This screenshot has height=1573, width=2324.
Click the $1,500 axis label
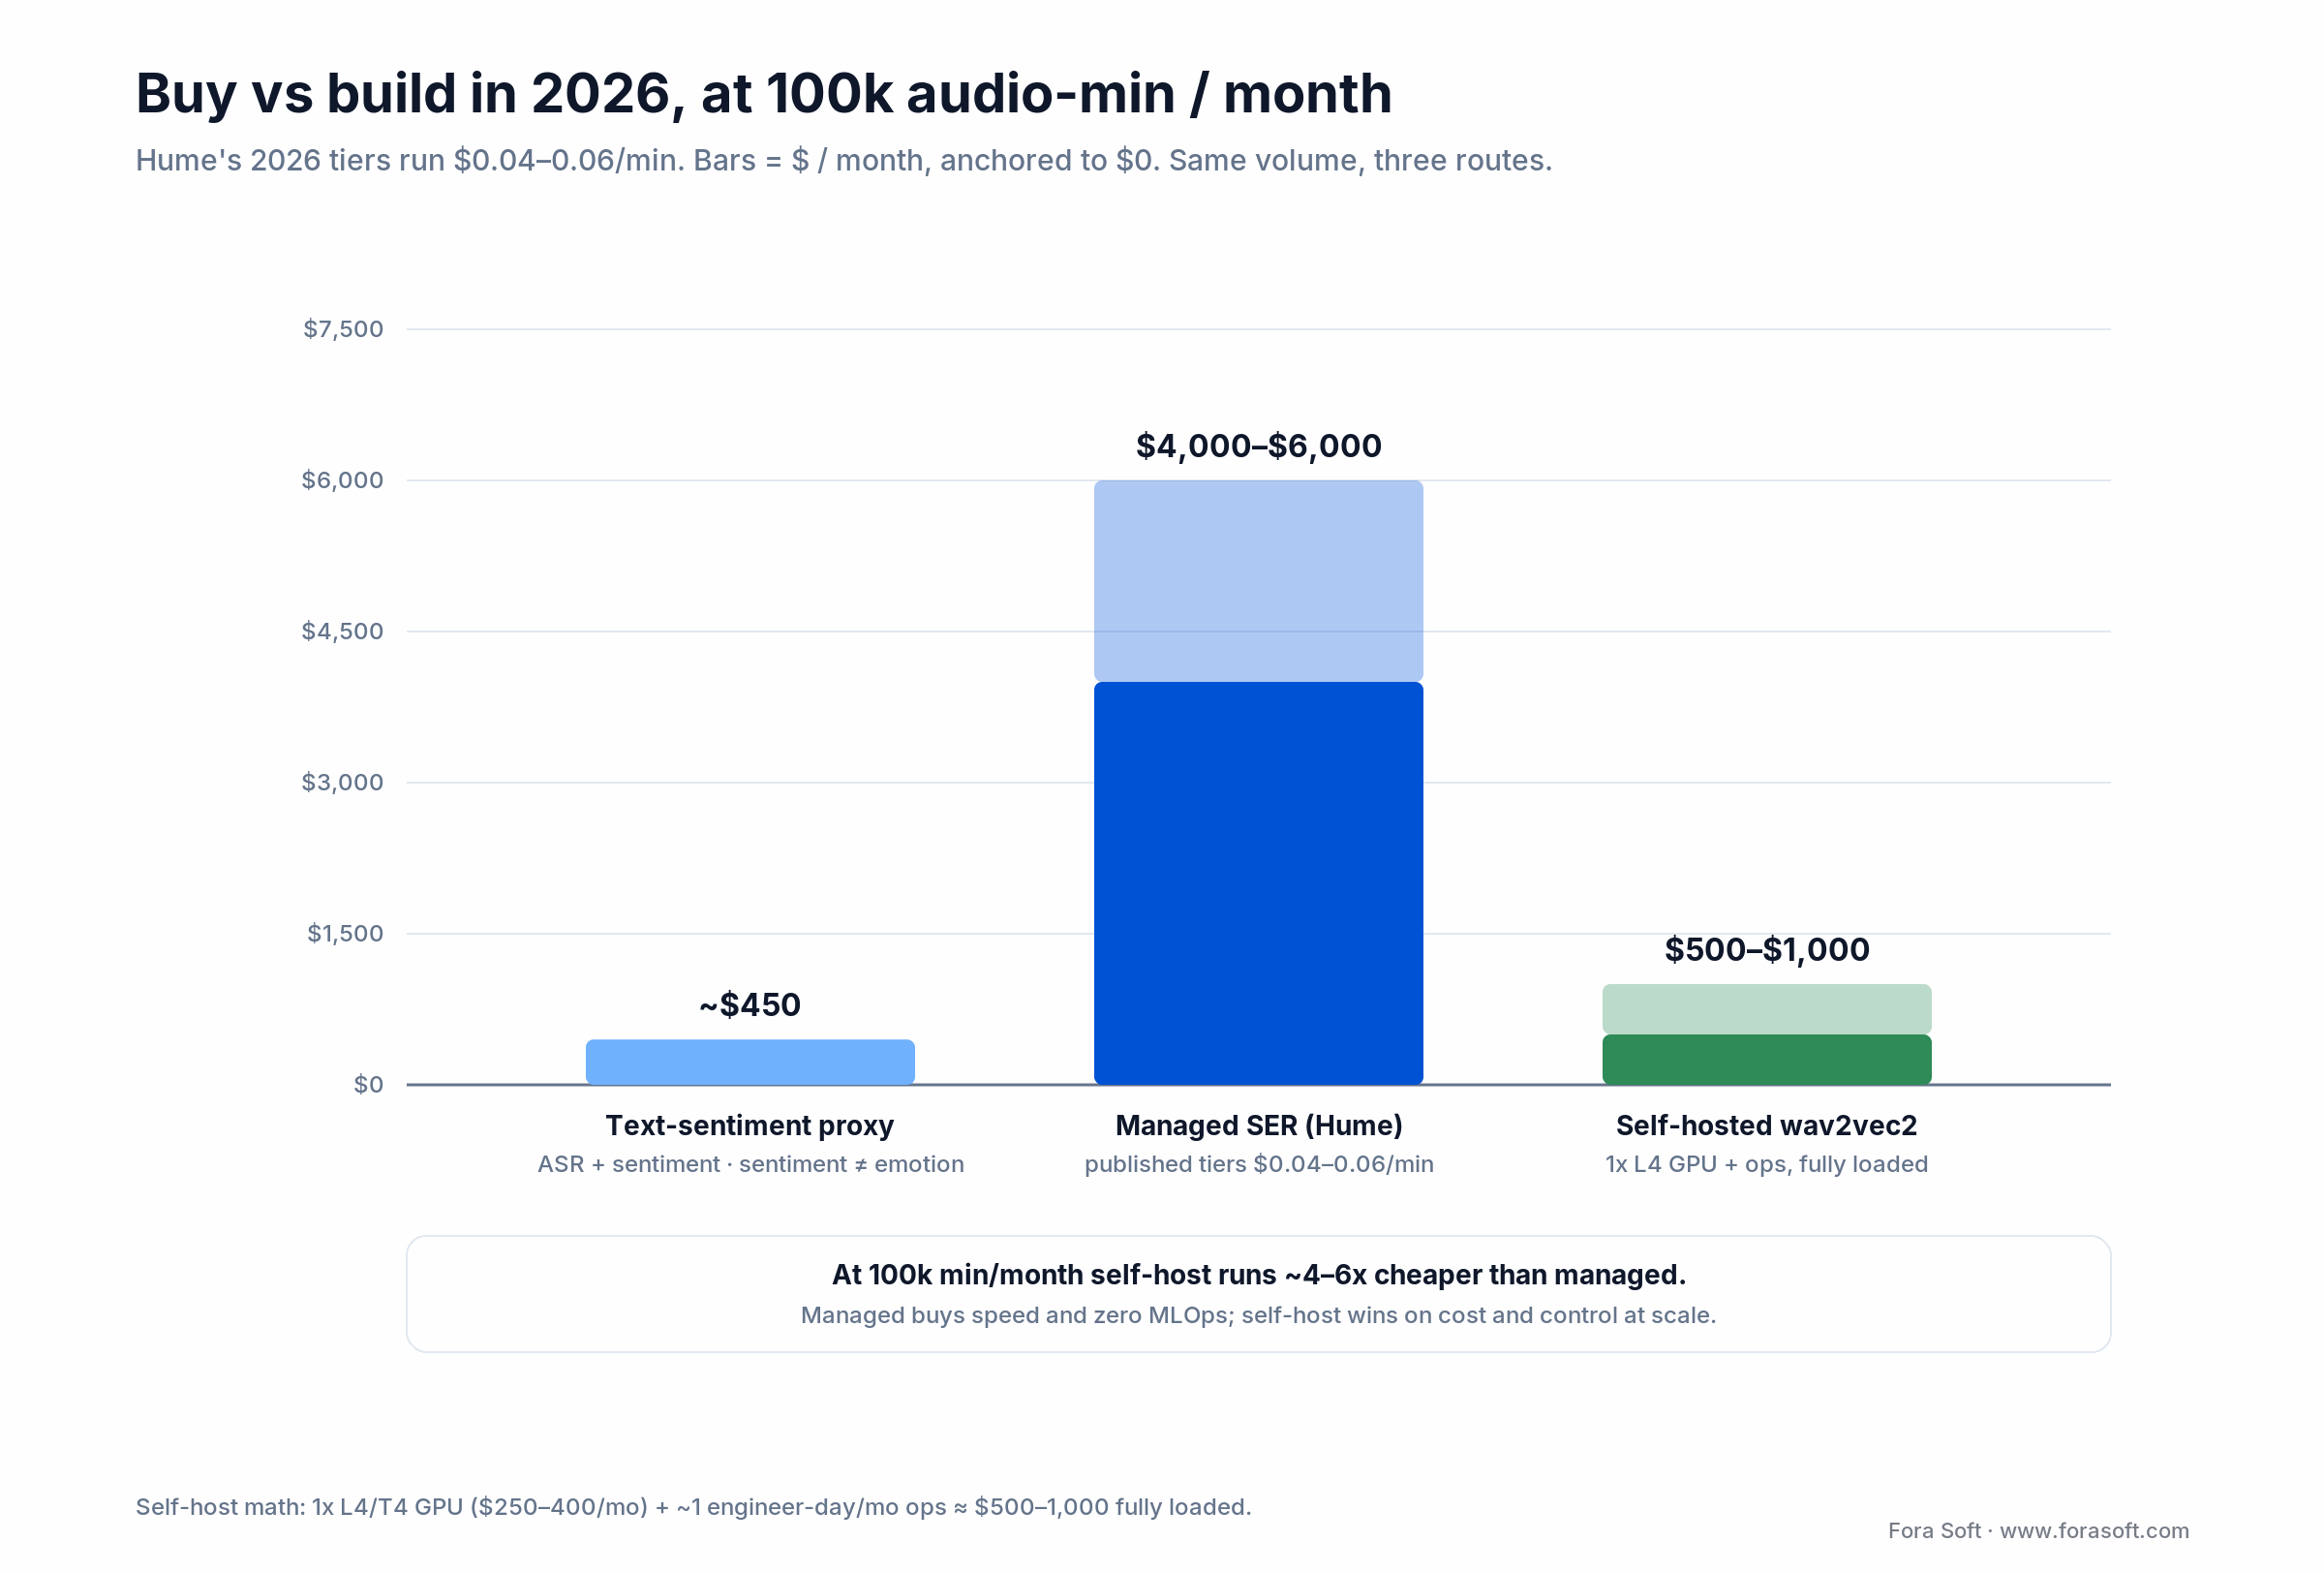(345, 933)
